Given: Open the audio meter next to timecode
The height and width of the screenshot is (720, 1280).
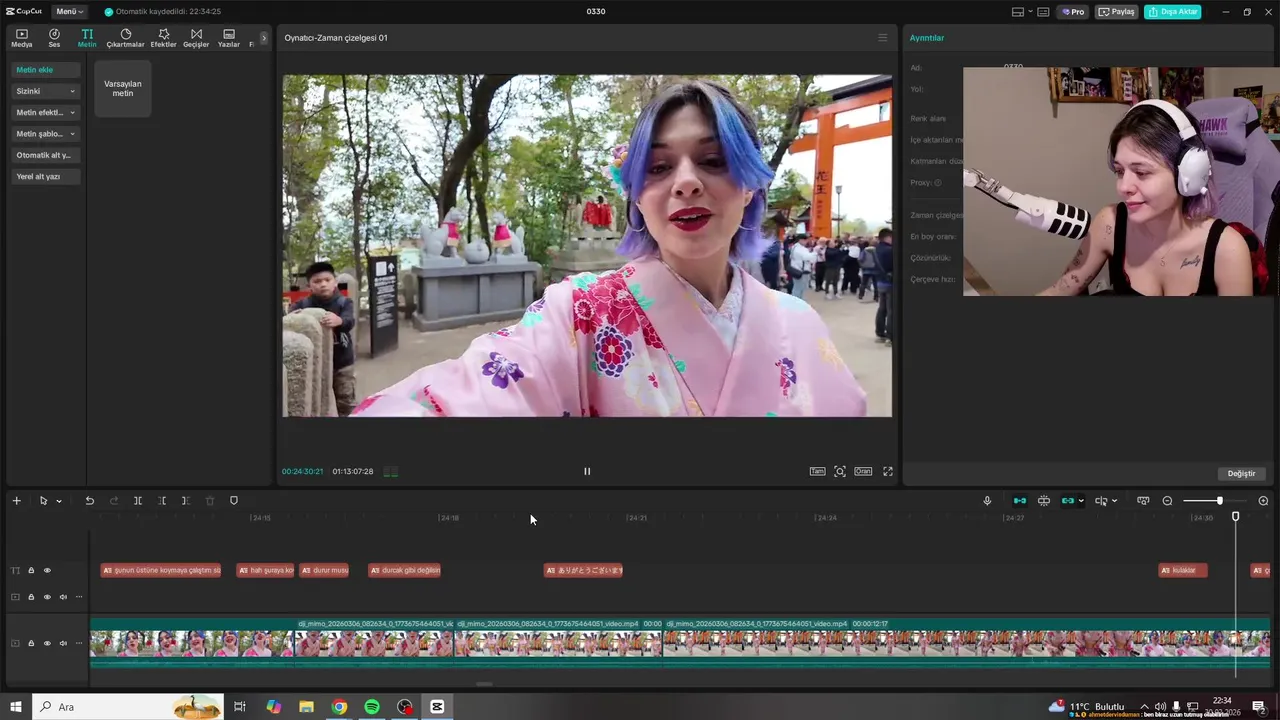Looking at the screenshot, I should tap(390, 471).
